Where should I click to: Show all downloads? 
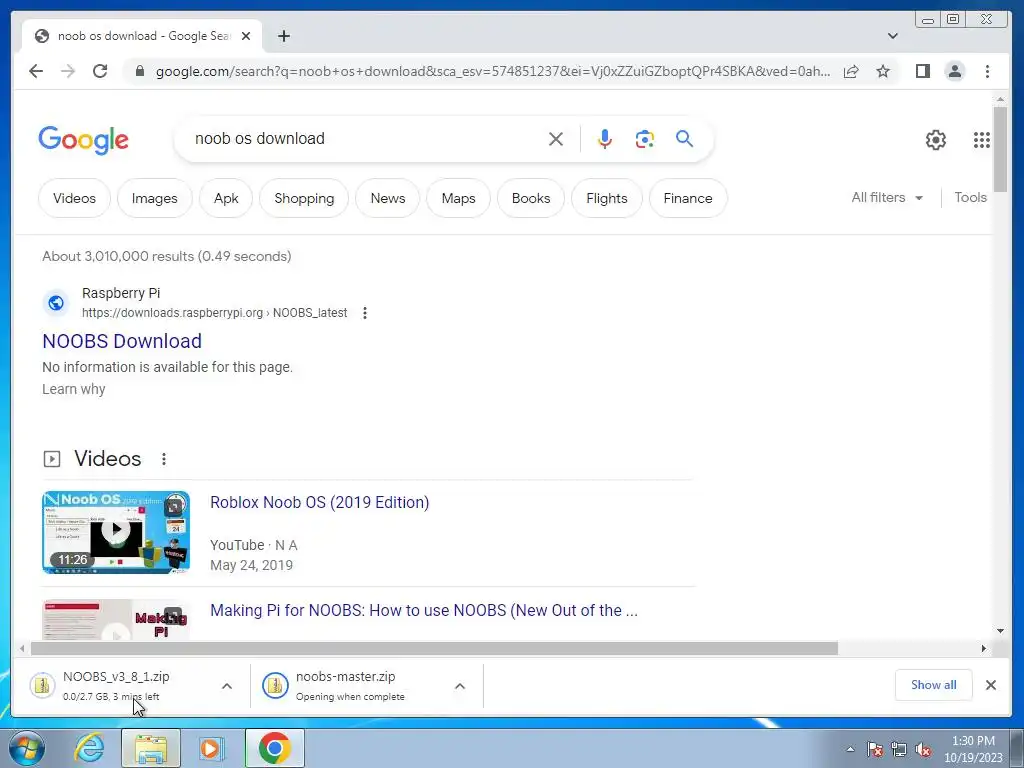click(933, 685)
